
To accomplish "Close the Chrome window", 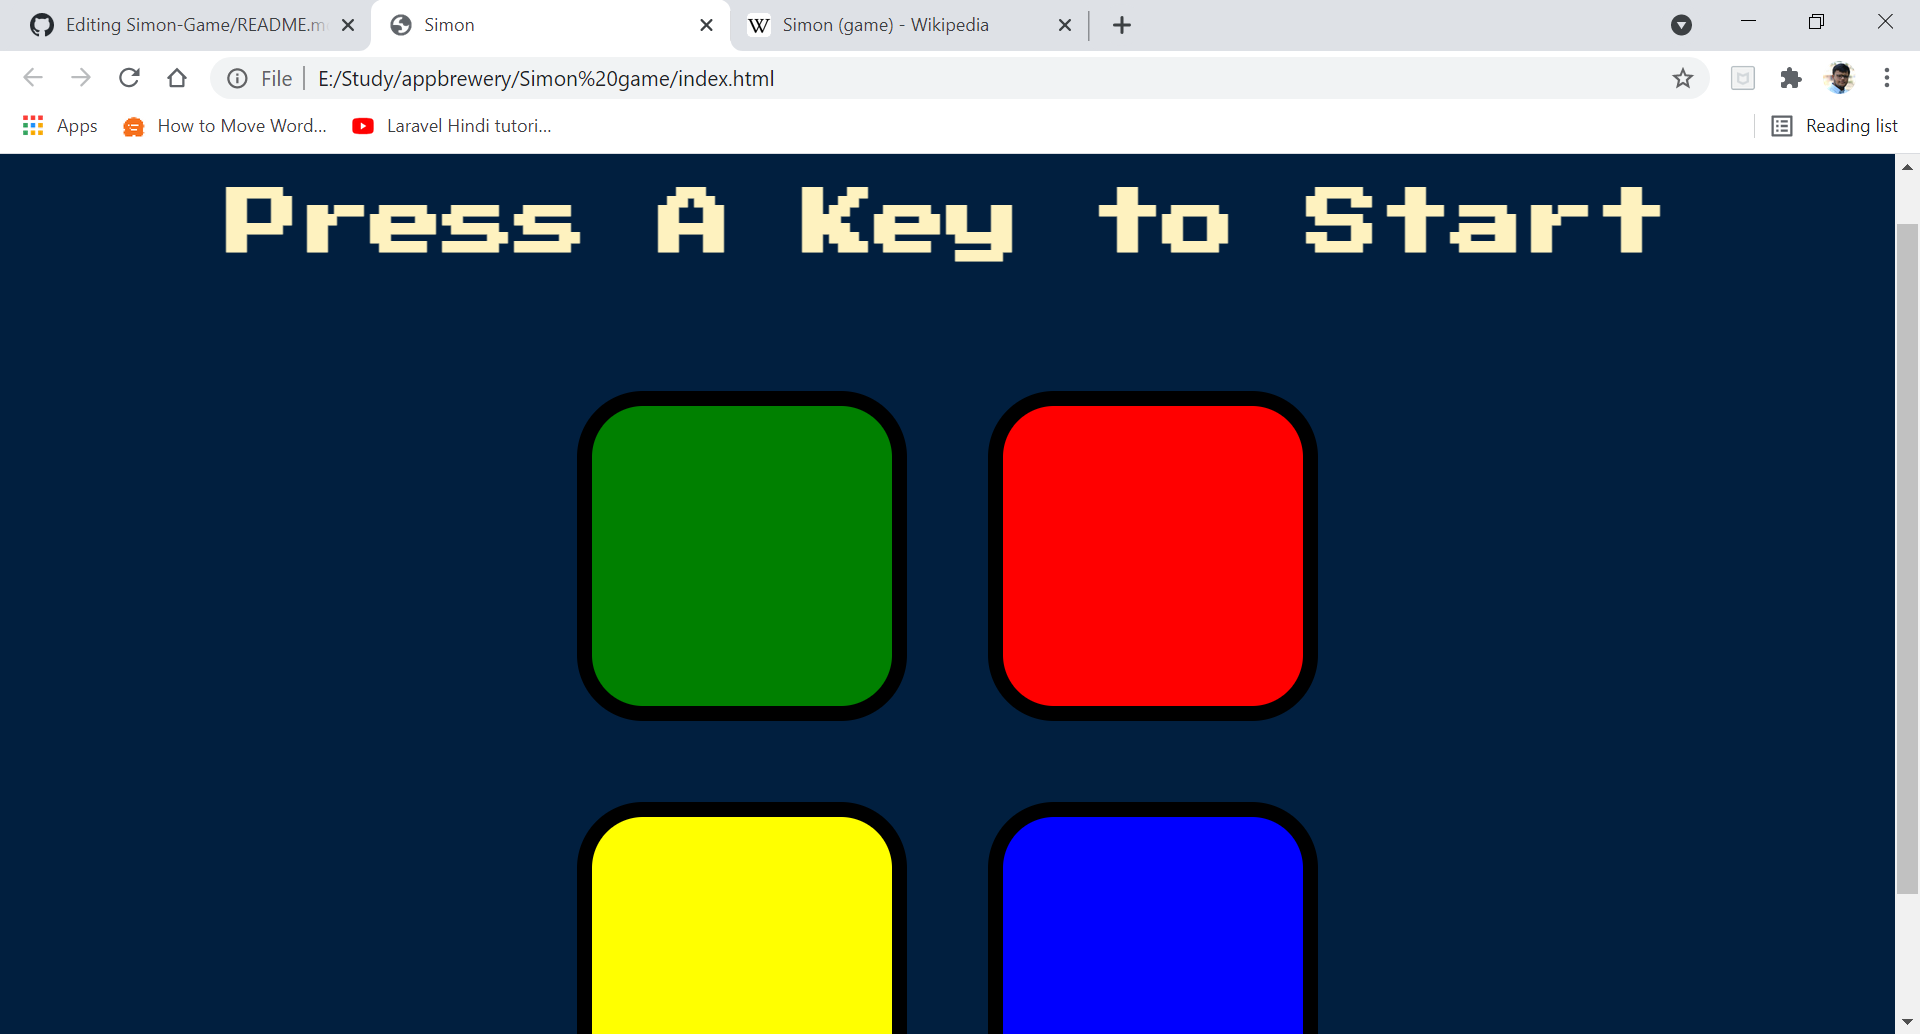I will coord(1885,21).
